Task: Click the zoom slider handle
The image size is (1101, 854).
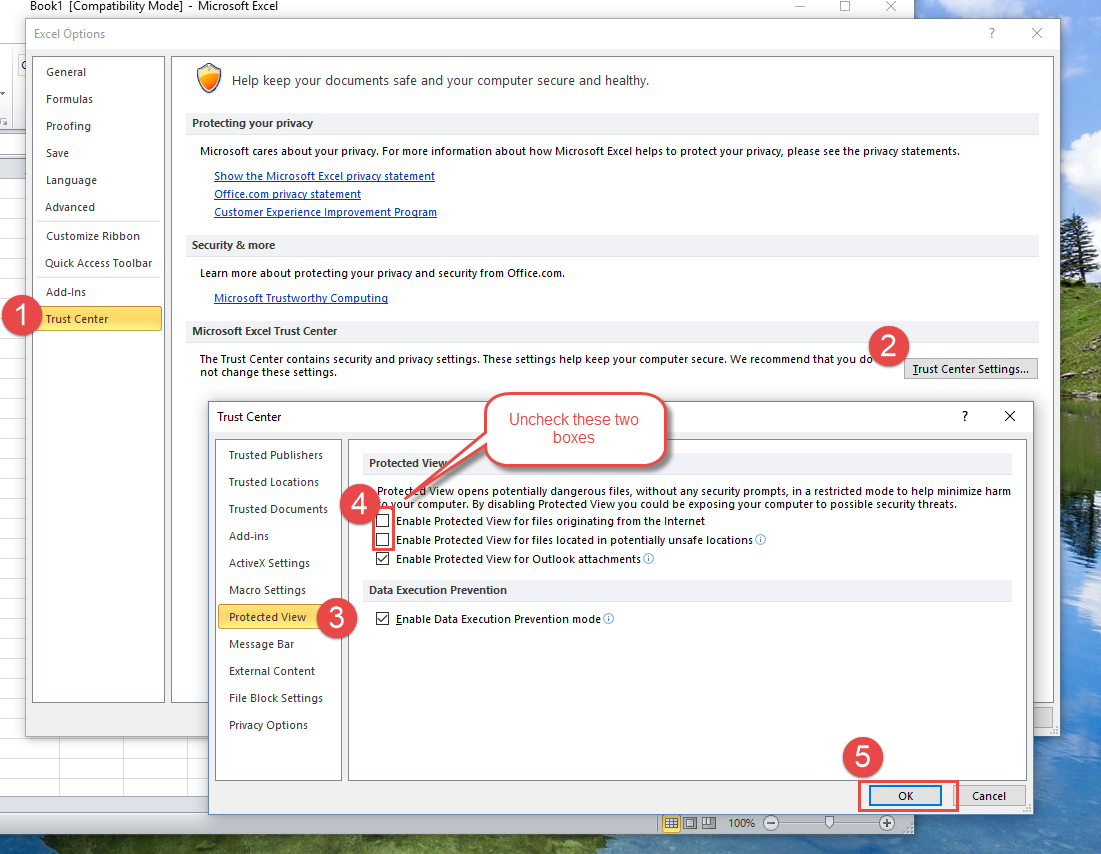Action: 829,822
